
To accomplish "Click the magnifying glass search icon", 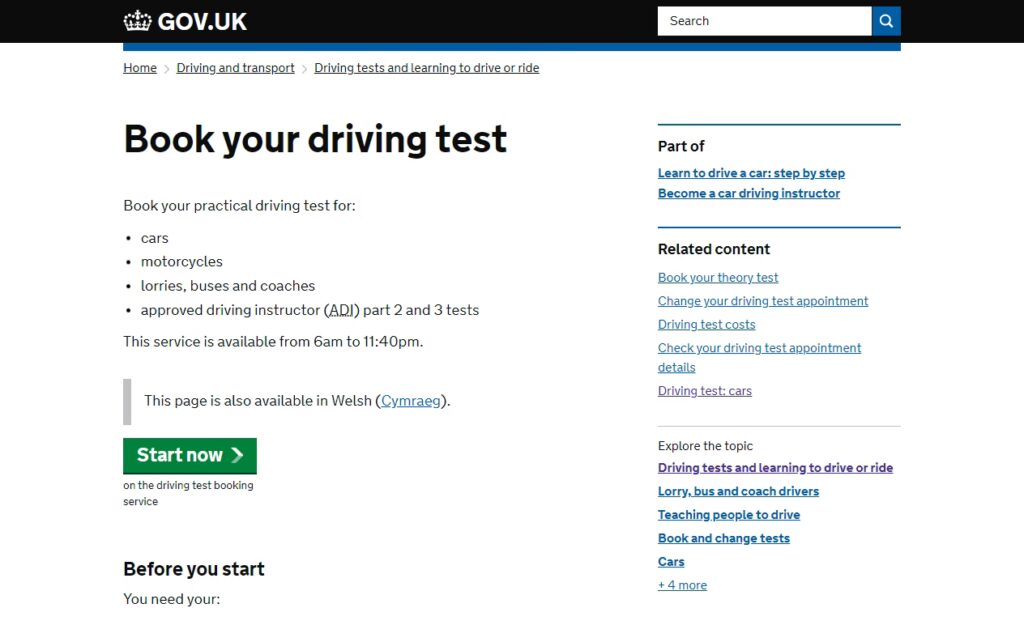I will tap(886, 21).
